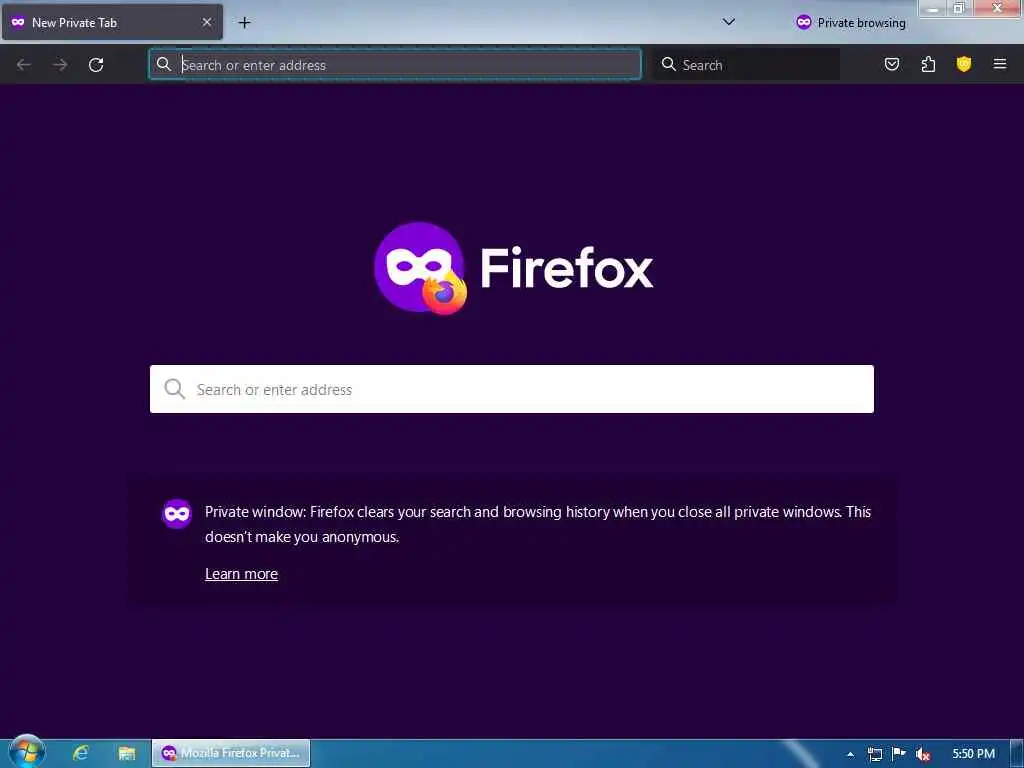The width and height of the screenshot is (1024, 768).
Task: Click the mask icon on the tab
Action: [x=18, y=22]
